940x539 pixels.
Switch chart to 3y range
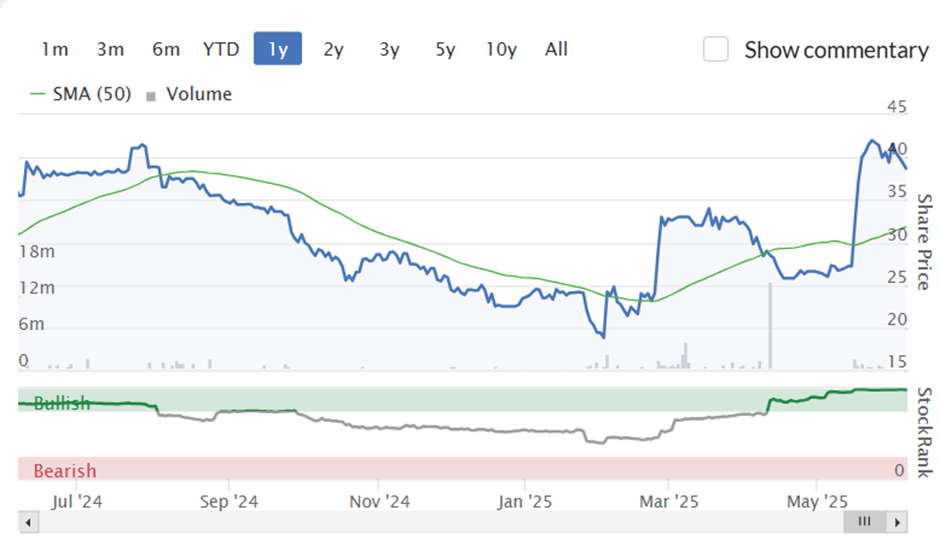[x=389, y=49]
